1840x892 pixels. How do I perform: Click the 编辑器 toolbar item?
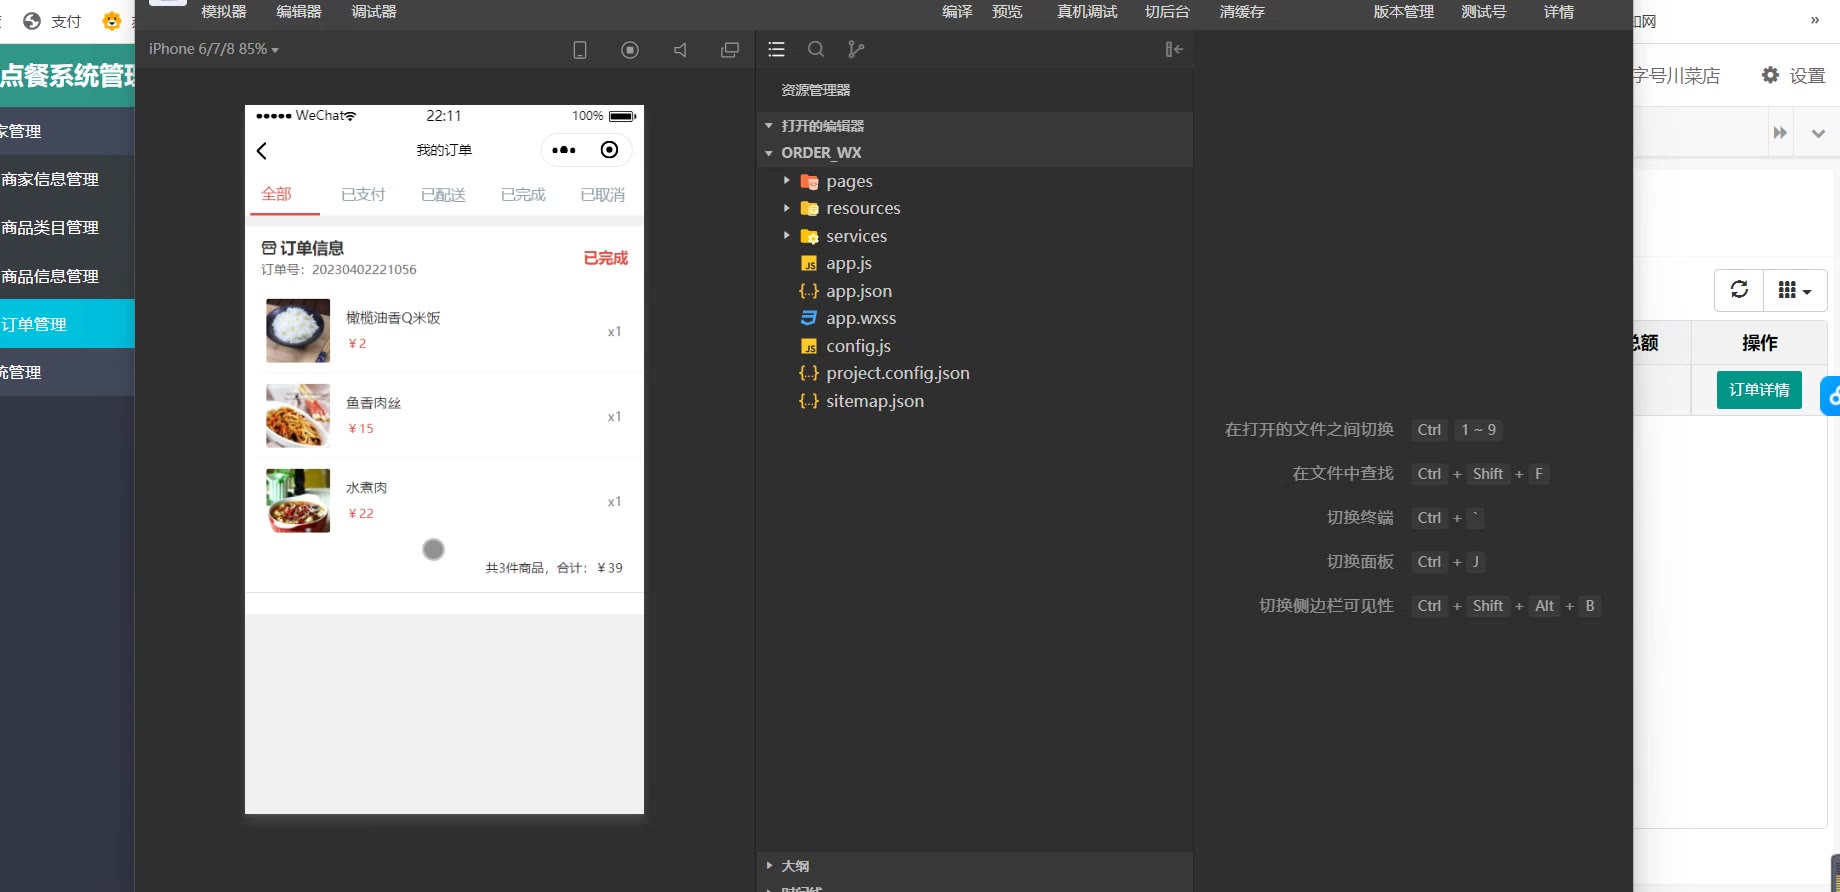pyautogui.click(x=299, y=11)
